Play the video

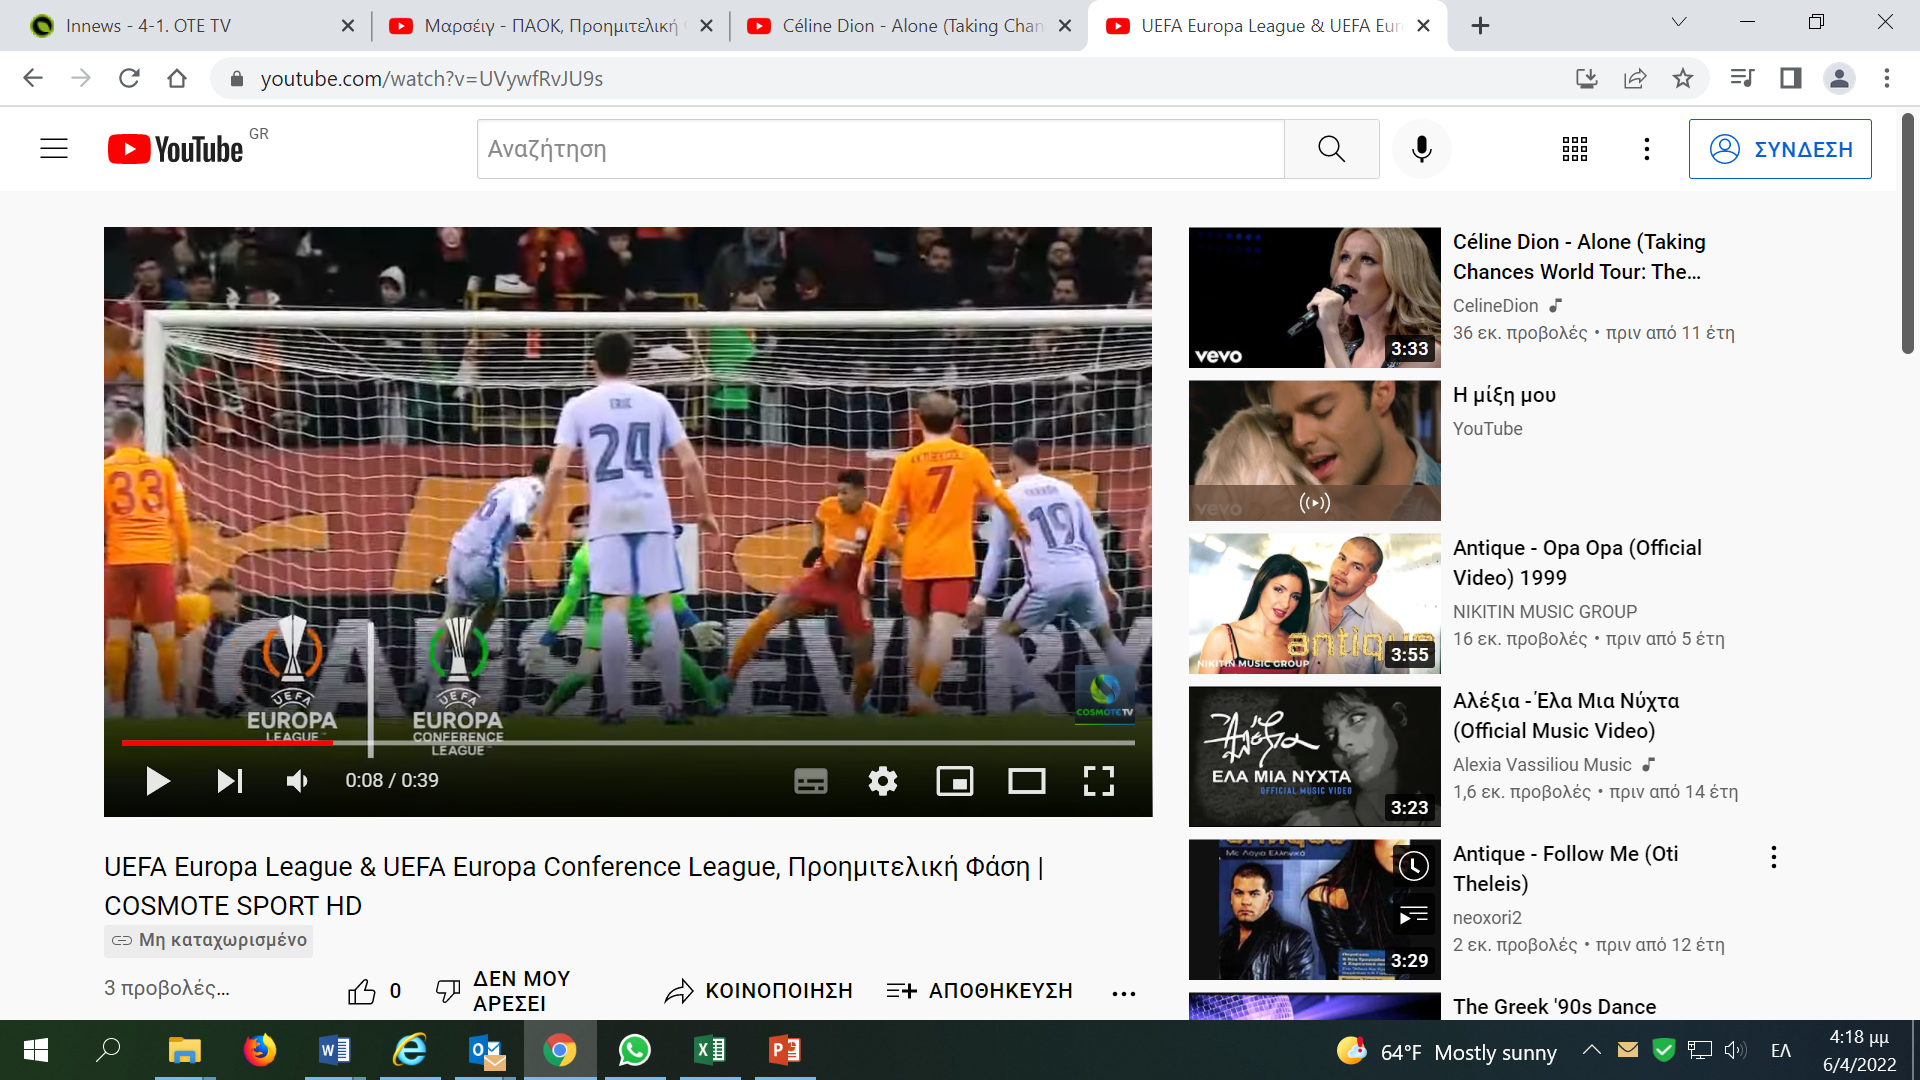tap(157, 781)
